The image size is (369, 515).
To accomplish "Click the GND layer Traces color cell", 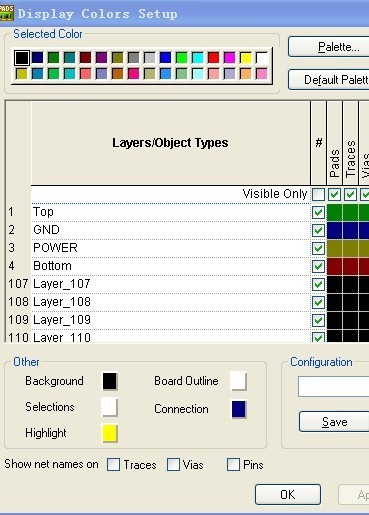I will (350, 230).
